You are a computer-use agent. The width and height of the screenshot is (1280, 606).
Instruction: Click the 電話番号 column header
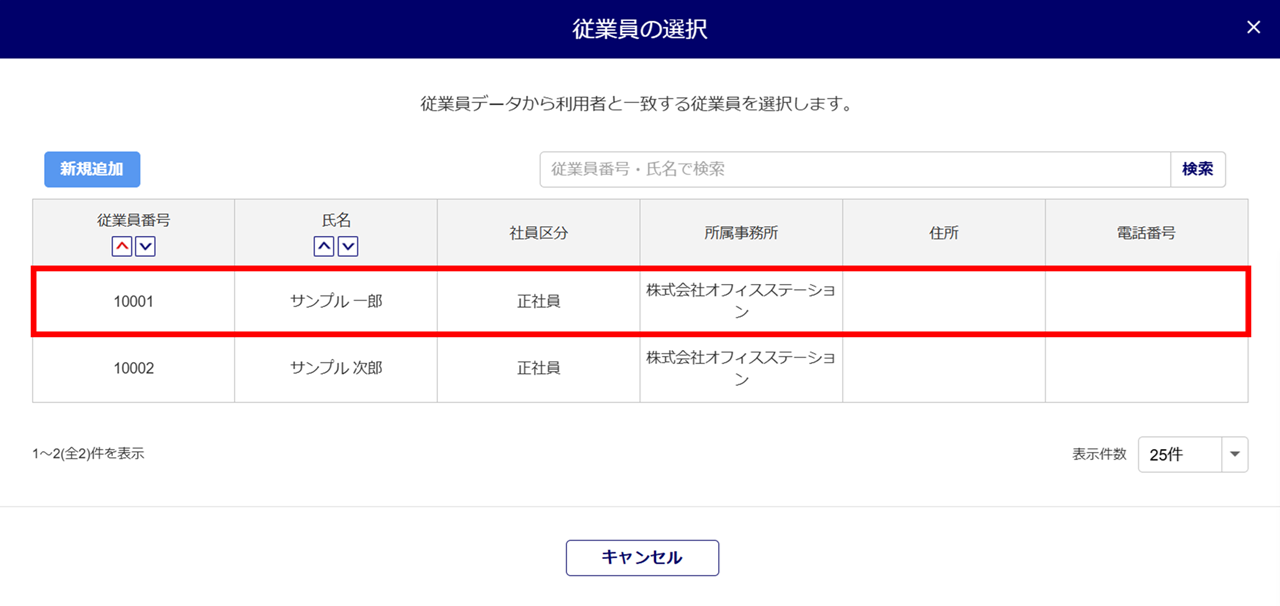tap(1146, 233)
